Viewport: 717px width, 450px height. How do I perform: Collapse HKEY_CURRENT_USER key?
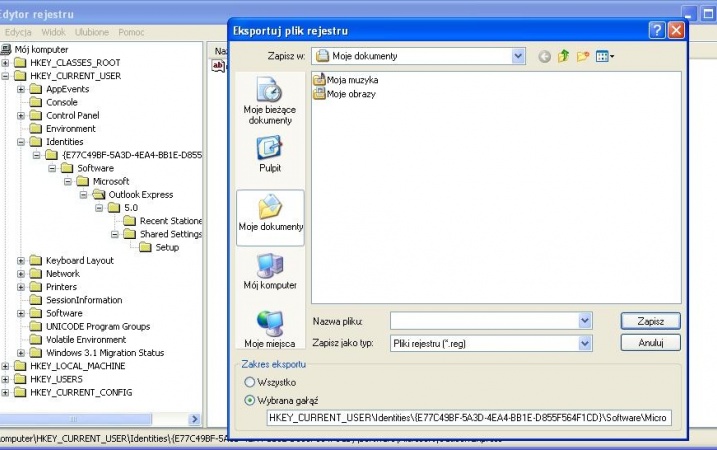[5, 76]
